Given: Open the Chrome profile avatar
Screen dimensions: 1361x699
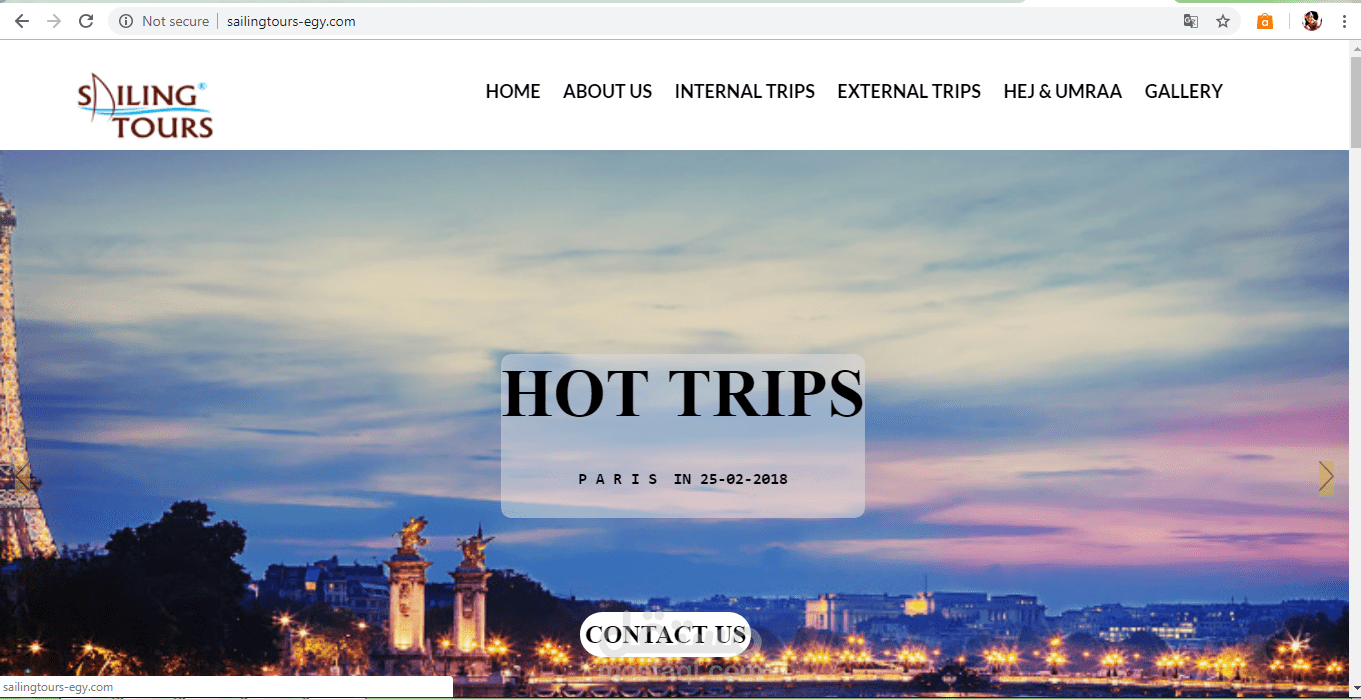Looking at the screenshot, I should tap(1312, 21).
